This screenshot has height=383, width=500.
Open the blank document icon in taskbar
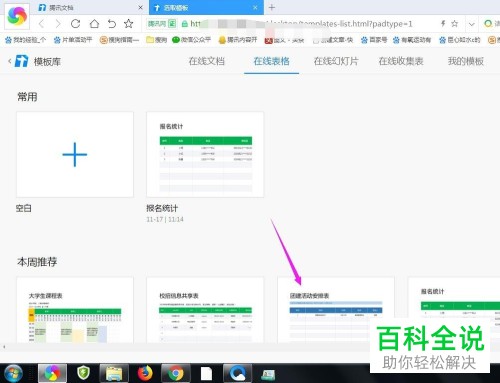tap(206, 373)
